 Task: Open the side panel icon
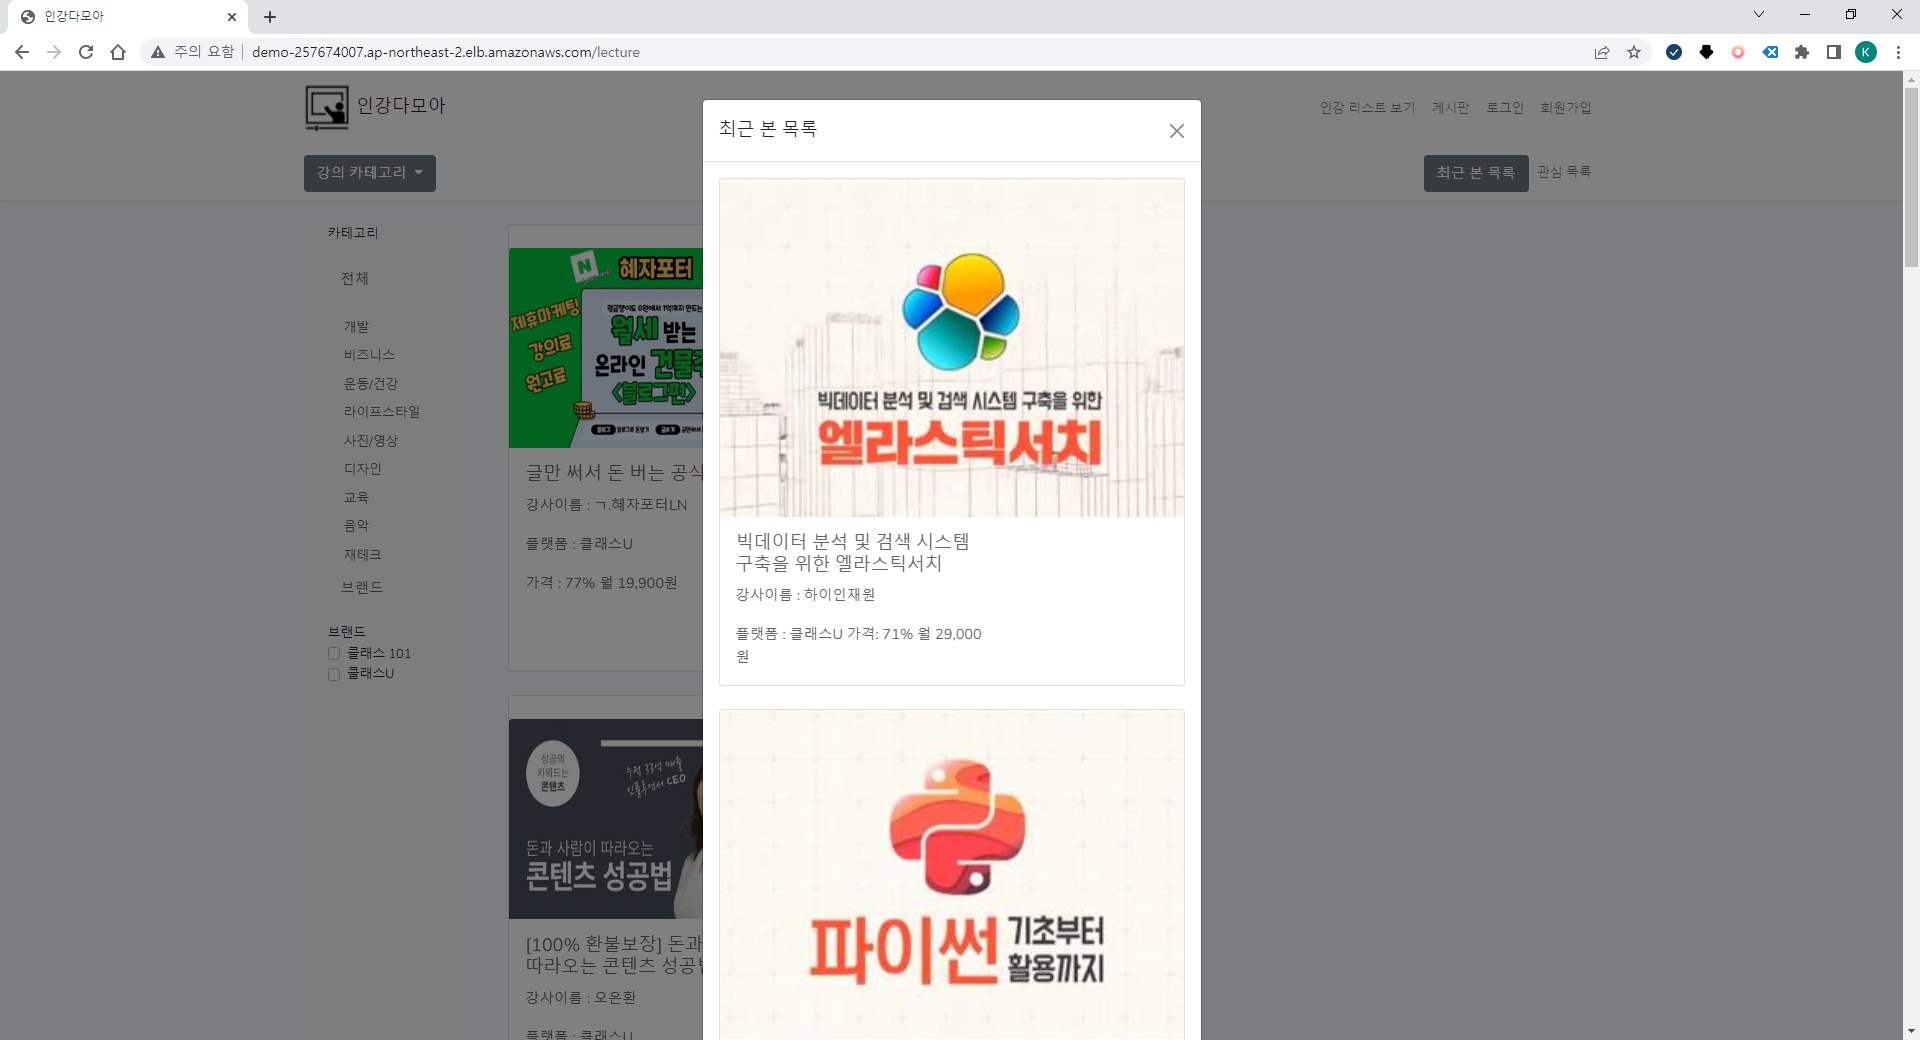tap(1835, 52)
